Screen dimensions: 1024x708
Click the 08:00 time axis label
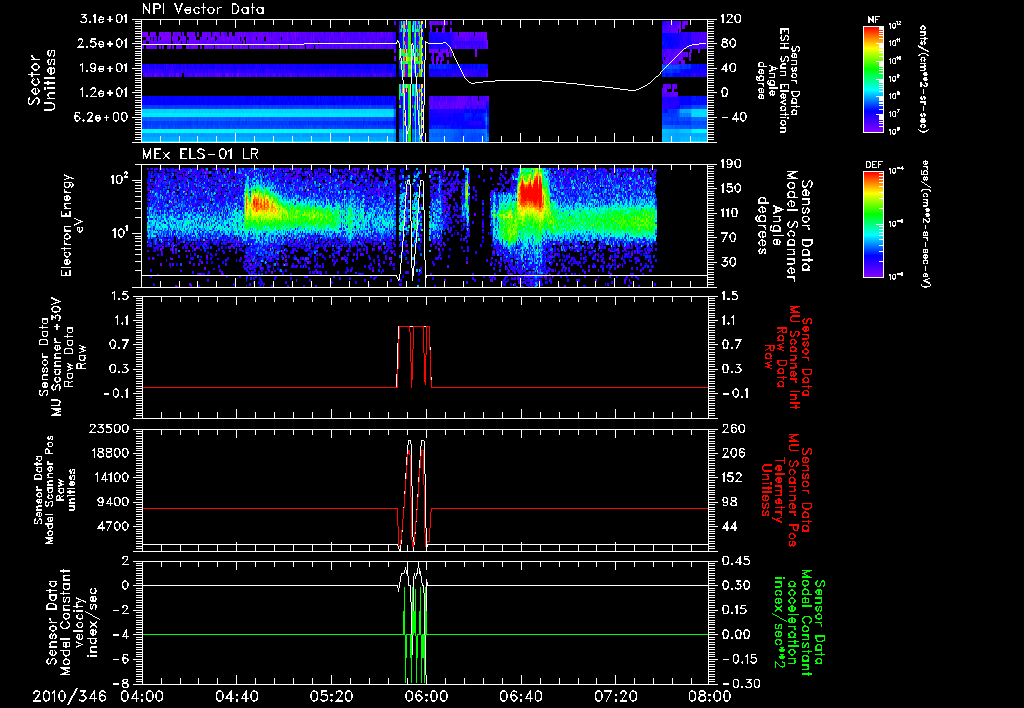point(710,697)
